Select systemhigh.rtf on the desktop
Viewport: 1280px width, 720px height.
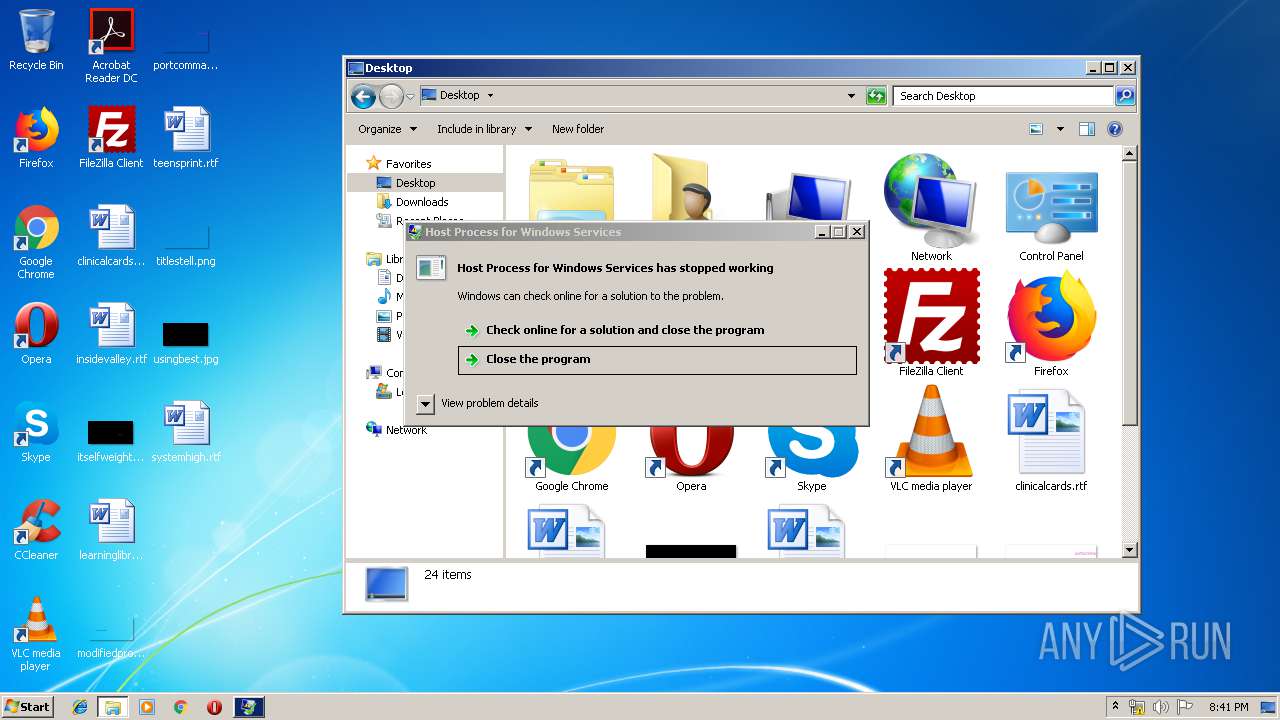click(x=186, y=432)
